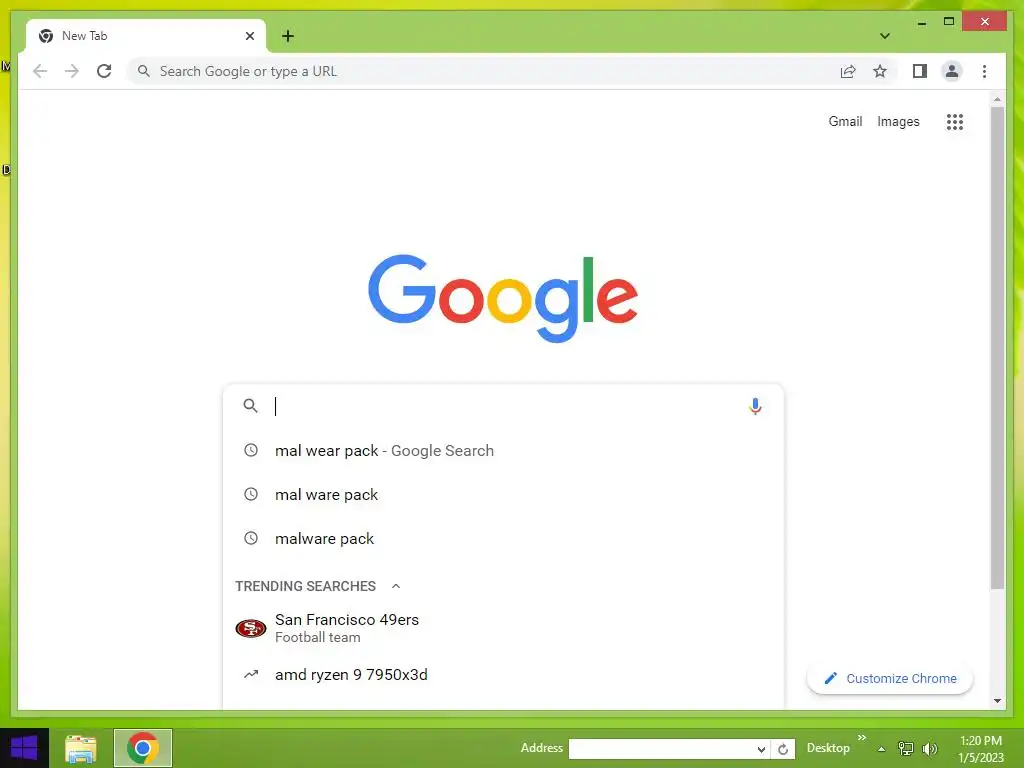
Task: Go back with the browser back arrow
Action: [40, 71]
